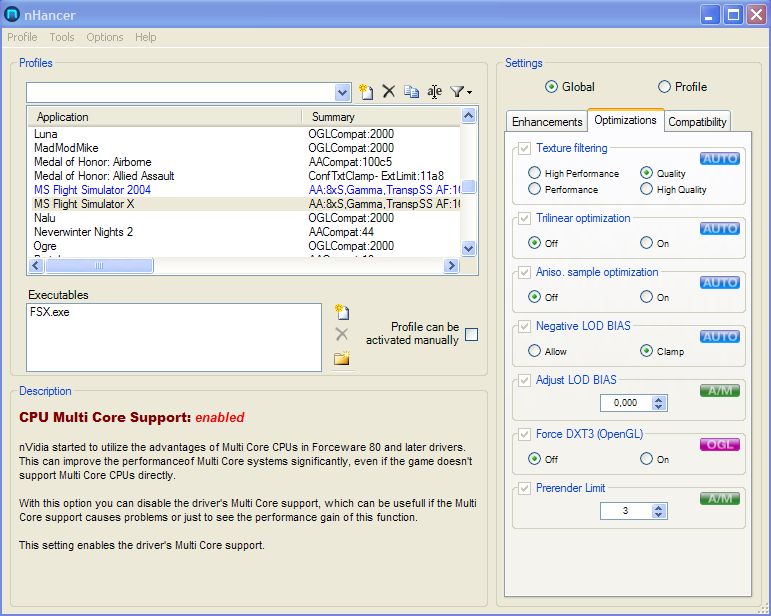This screenshot has width=771, height=616.
Task: Toggle the Prerender Limit checkbox
Action: pyautogui.click(x=524, y=488)
